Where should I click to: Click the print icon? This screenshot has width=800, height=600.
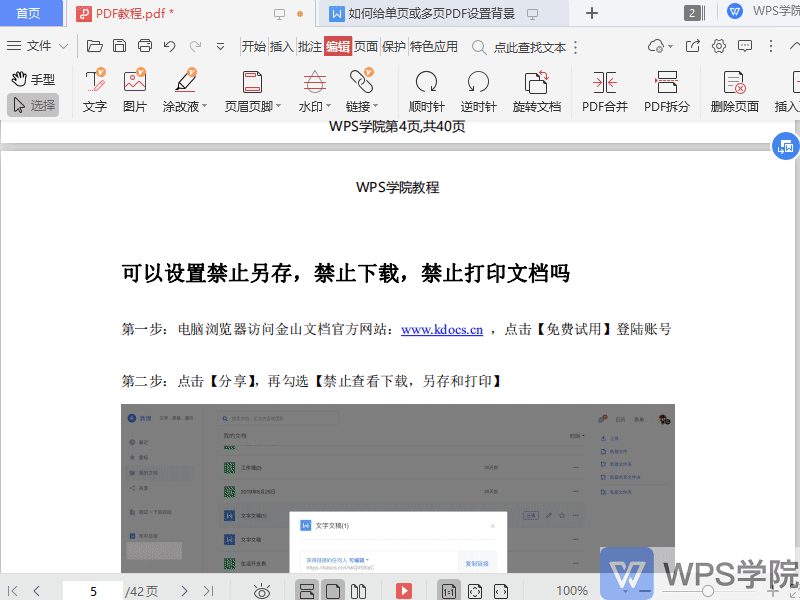tap(145, 46)
